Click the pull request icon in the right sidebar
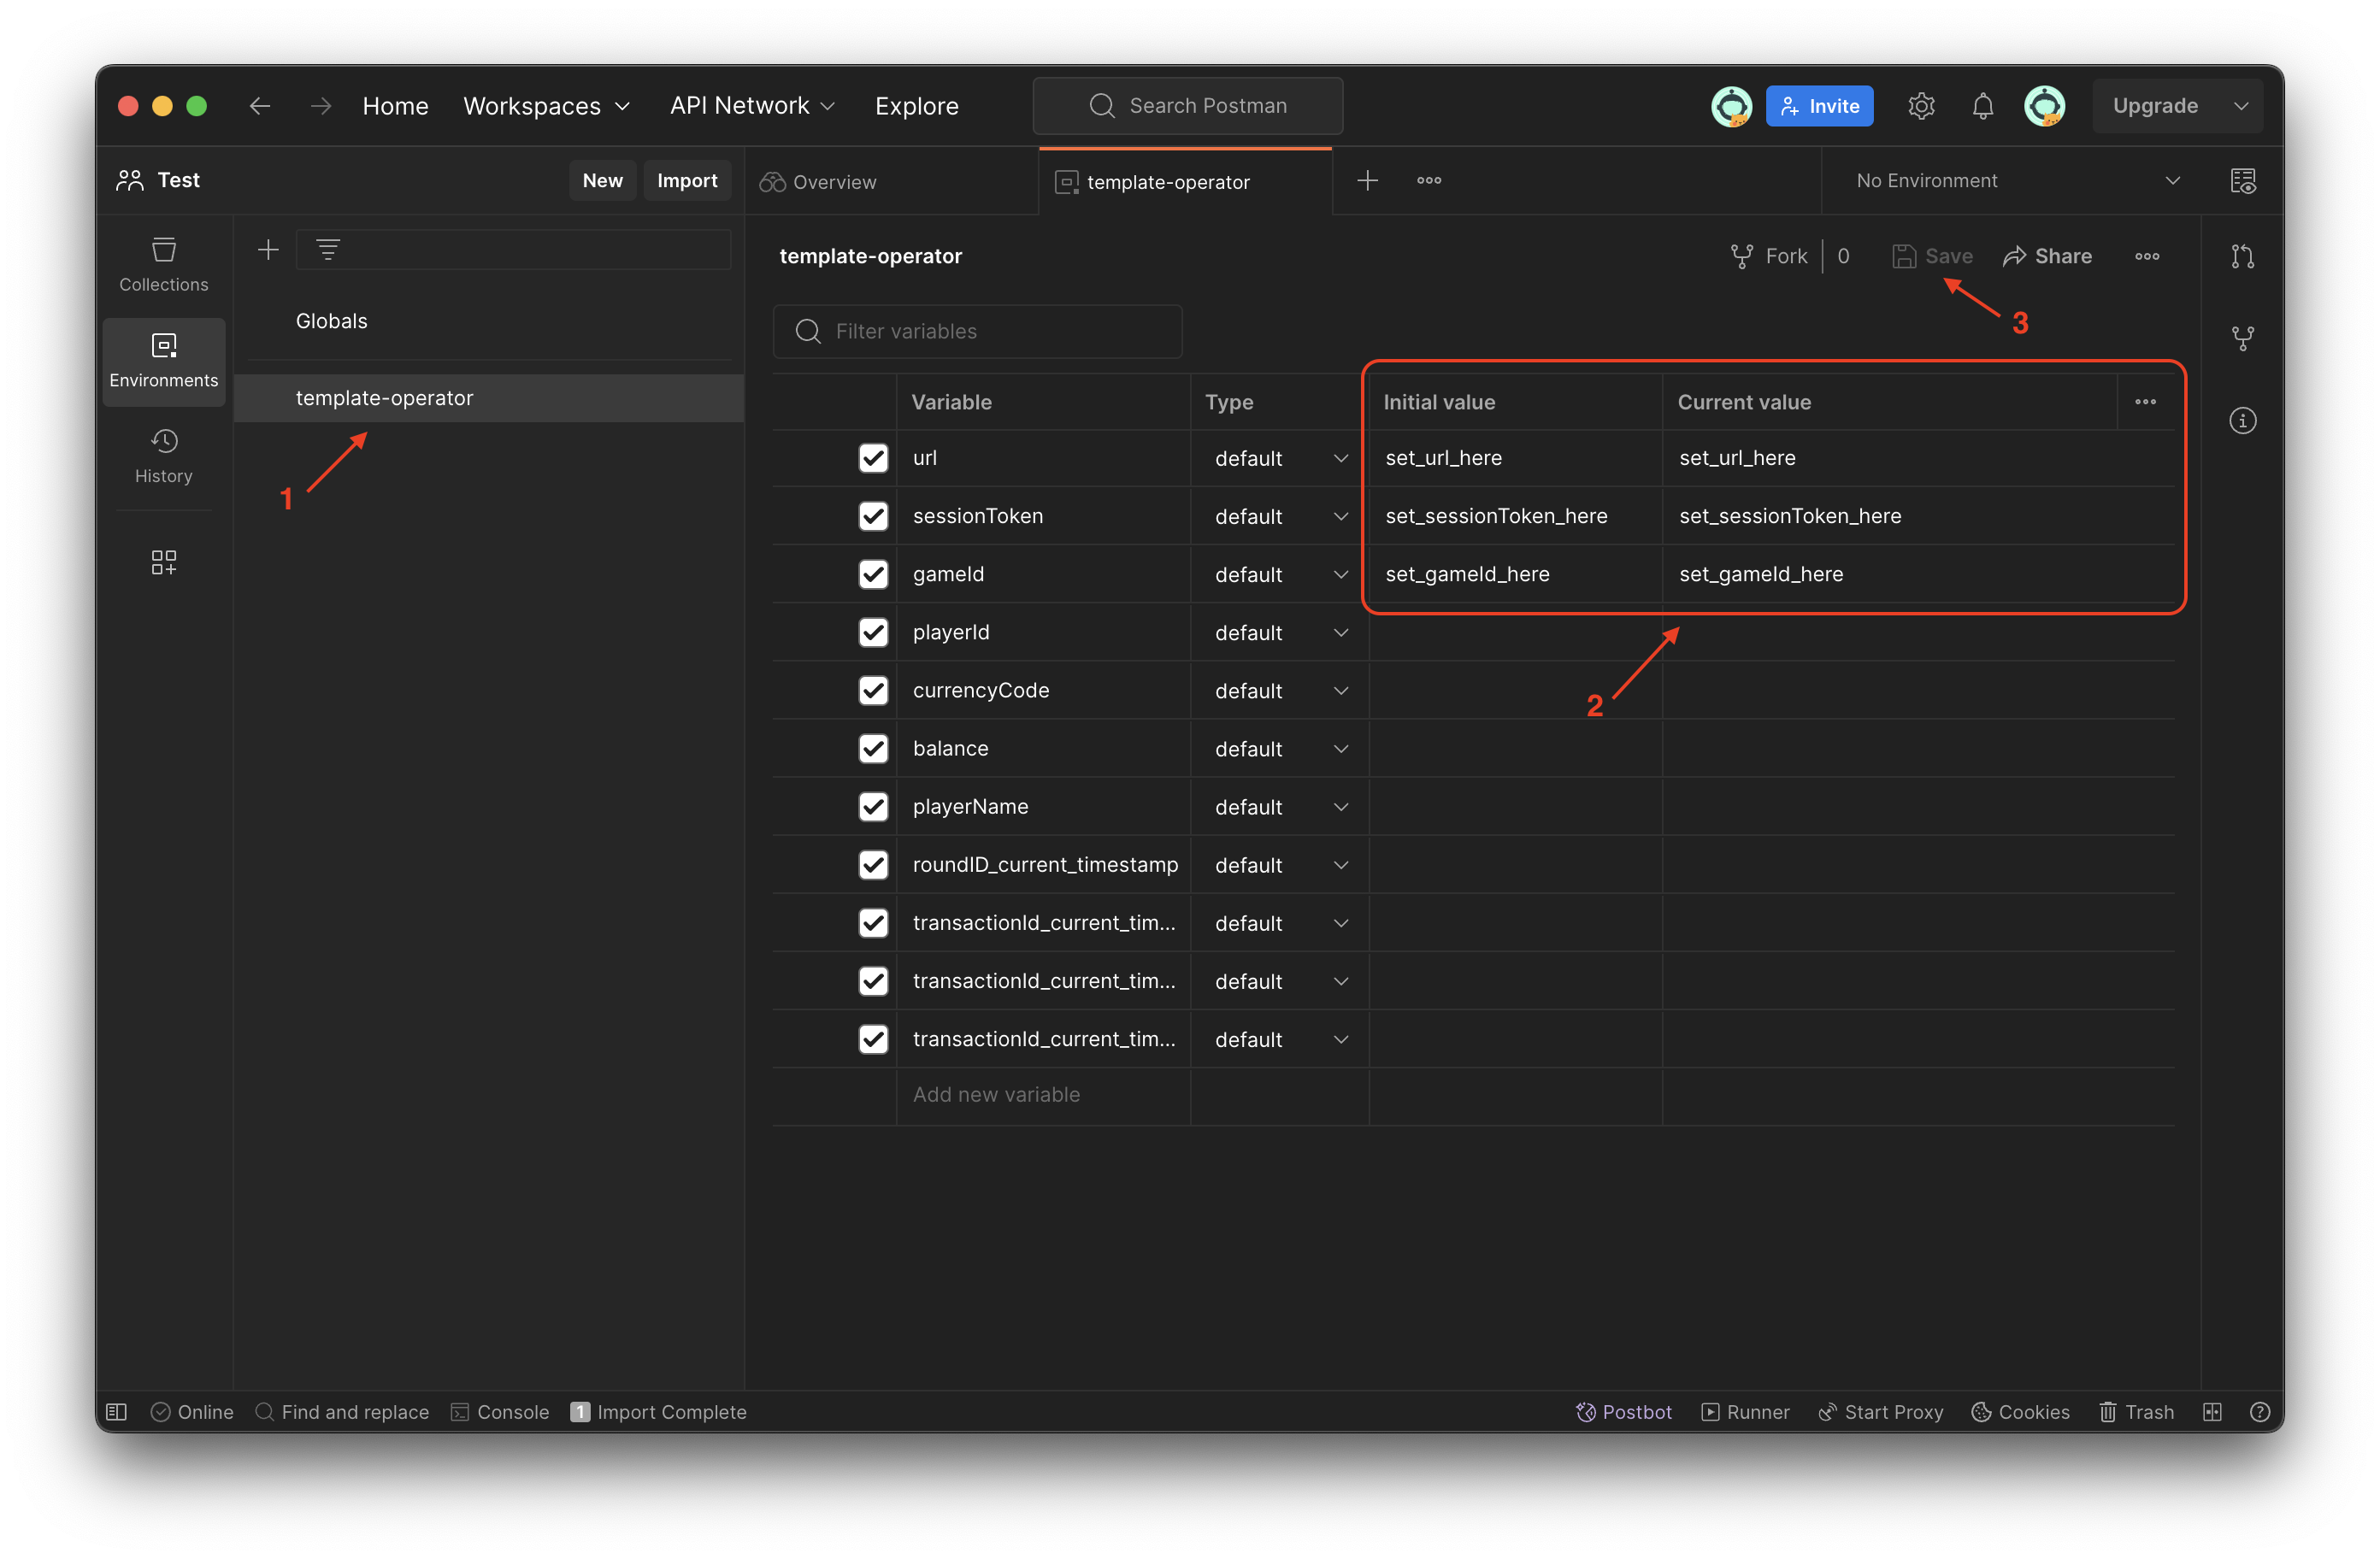Image resolution: width=2380 pixels, height=1559 pixels. (2242, 257)
